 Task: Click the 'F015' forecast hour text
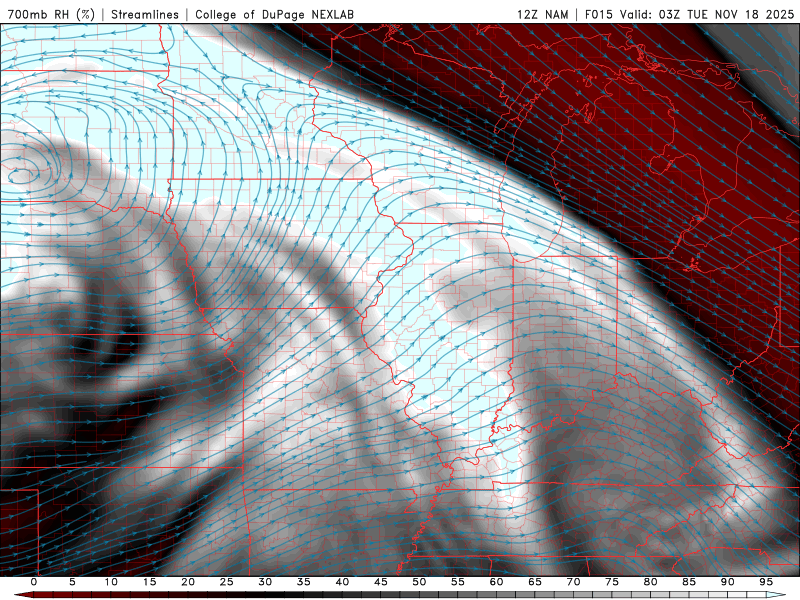point(598,14)
